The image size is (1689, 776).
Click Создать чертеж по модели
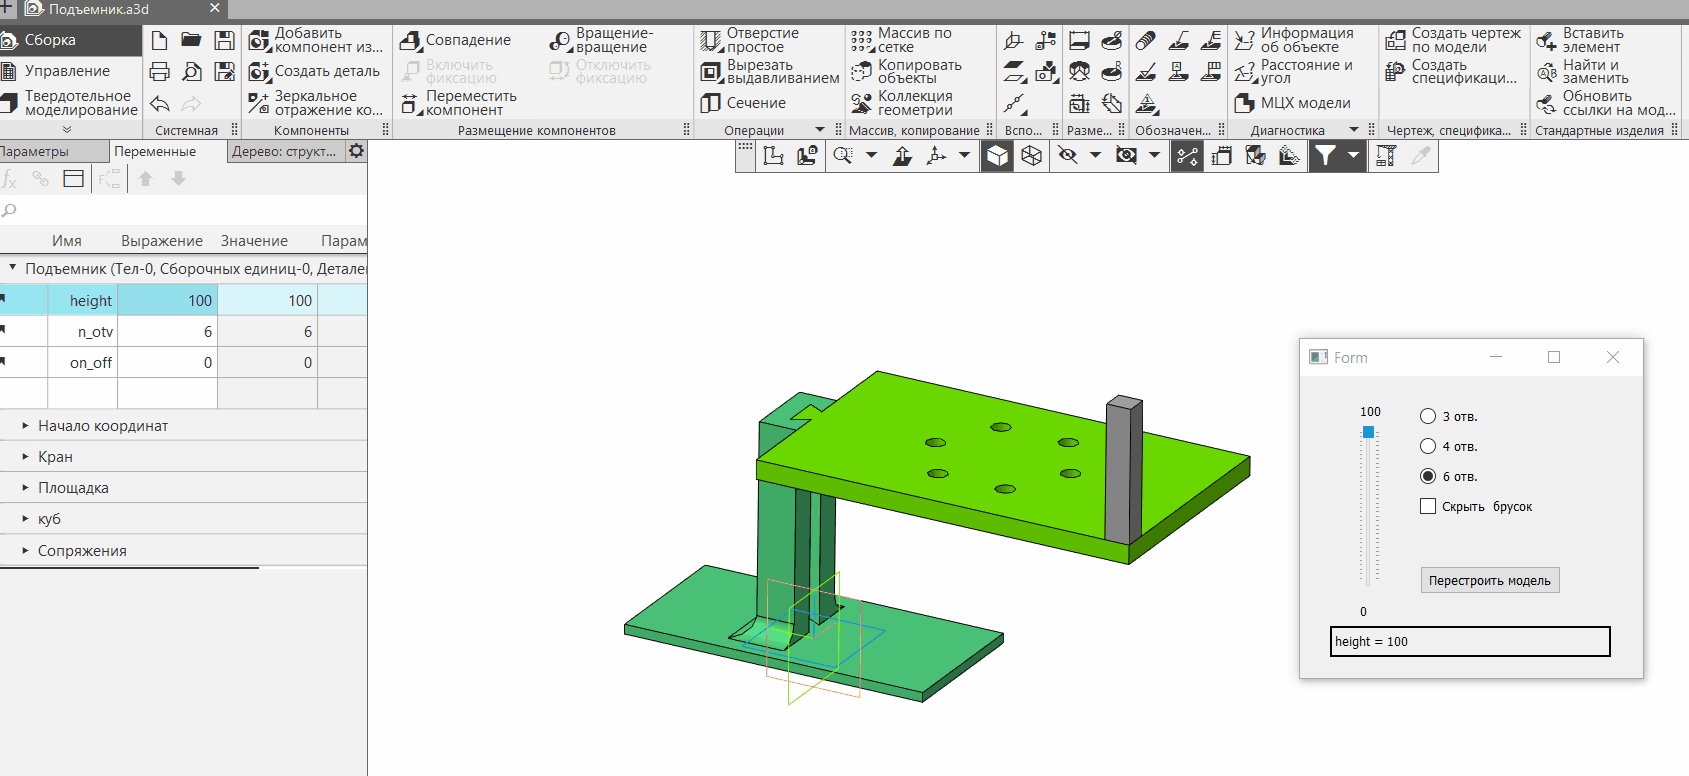1453,40
